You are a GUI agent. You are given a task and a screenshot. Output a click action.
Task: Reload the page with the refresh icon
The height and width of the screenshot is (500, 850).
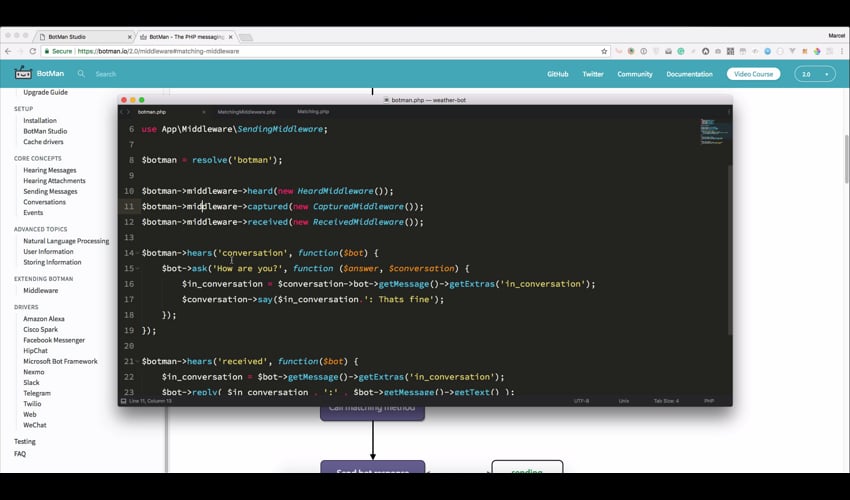coord(33,51)
